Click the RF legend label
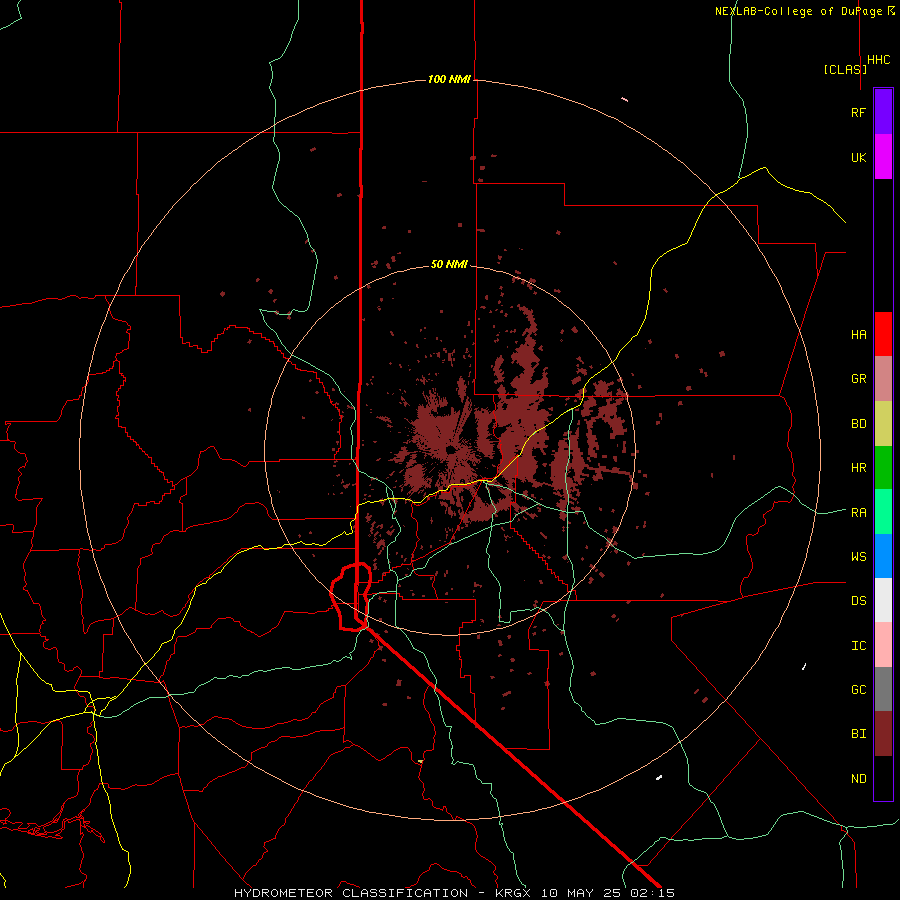900x900 pixels. tap(858, 112)
